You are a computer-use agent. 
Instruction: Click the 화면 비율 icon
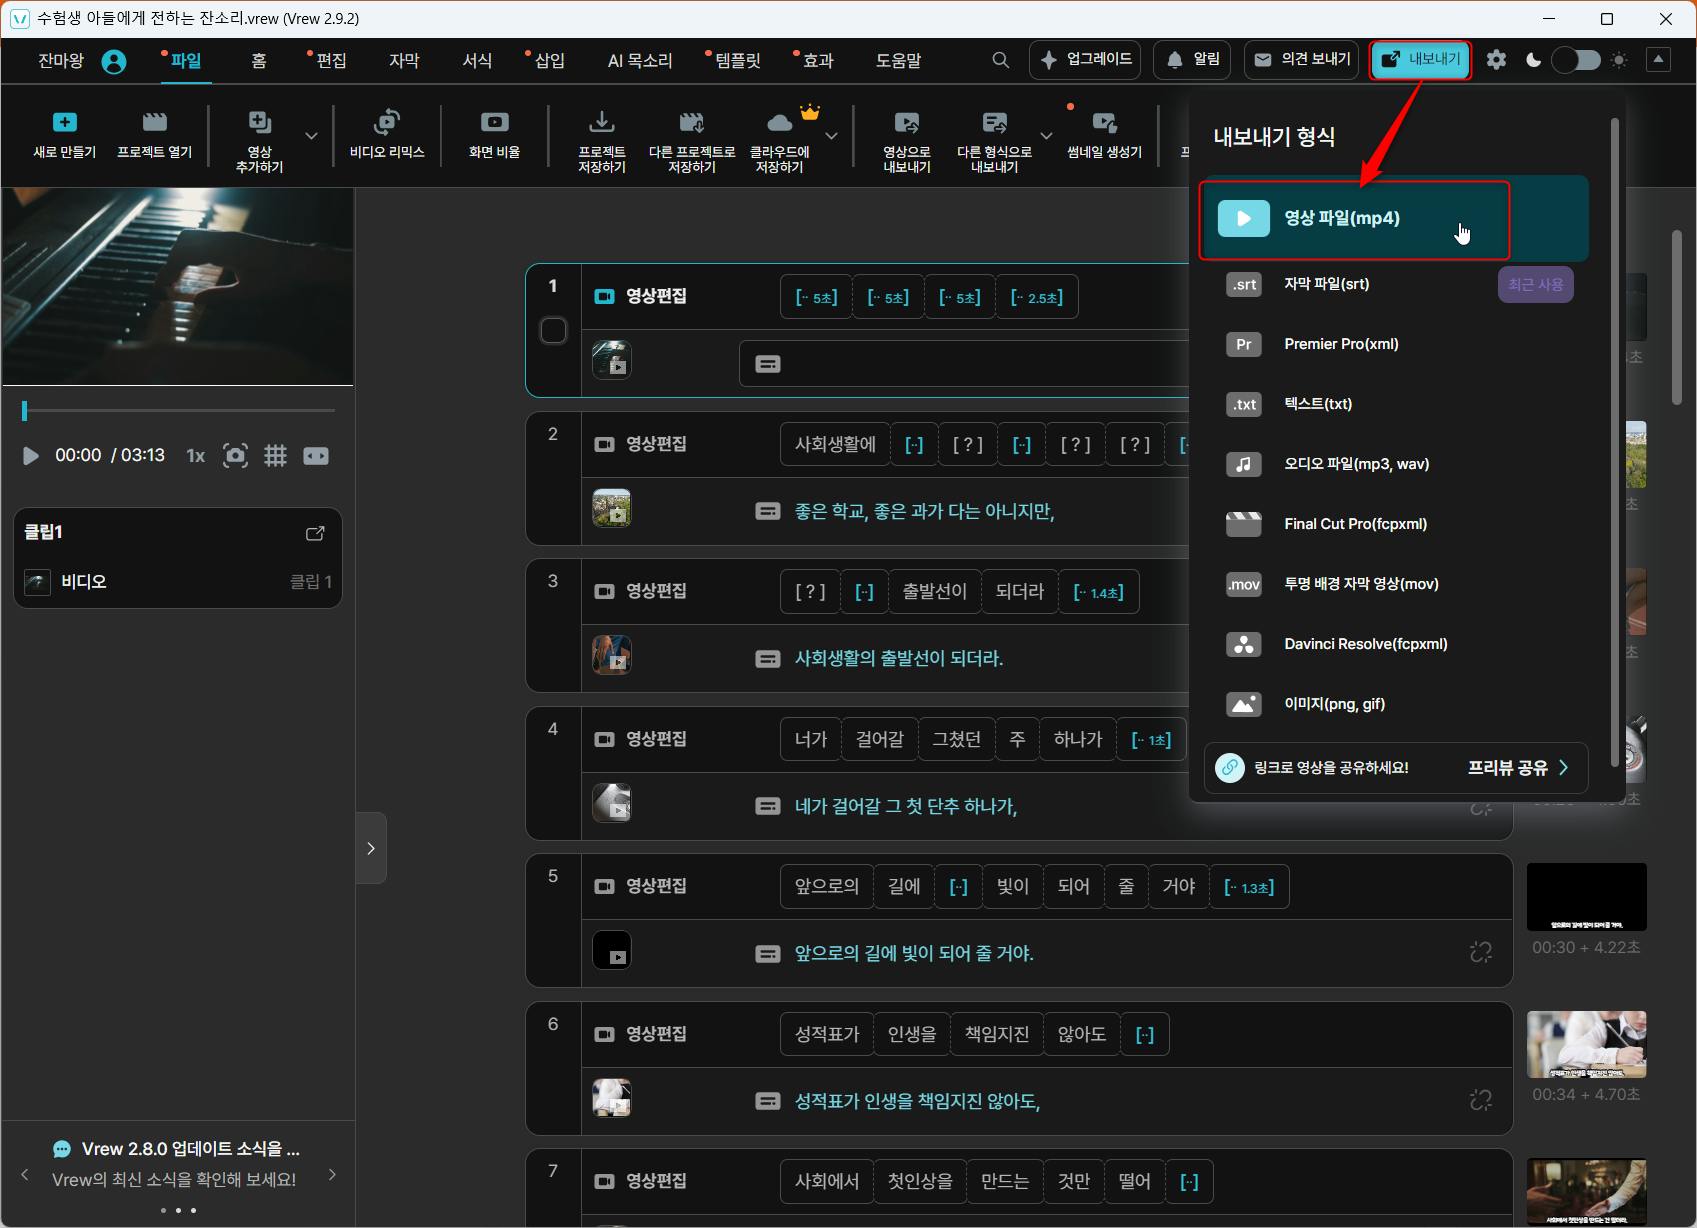pos(495,122)
